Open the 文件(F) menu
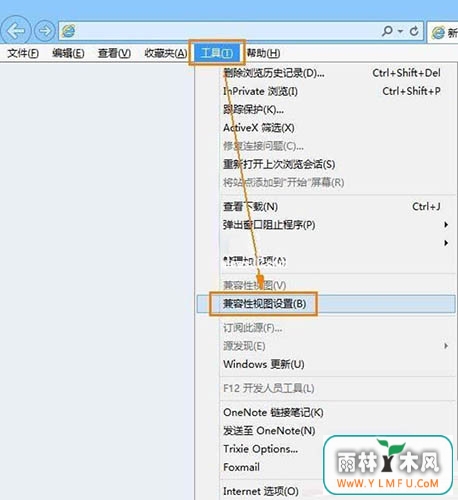 23,53
